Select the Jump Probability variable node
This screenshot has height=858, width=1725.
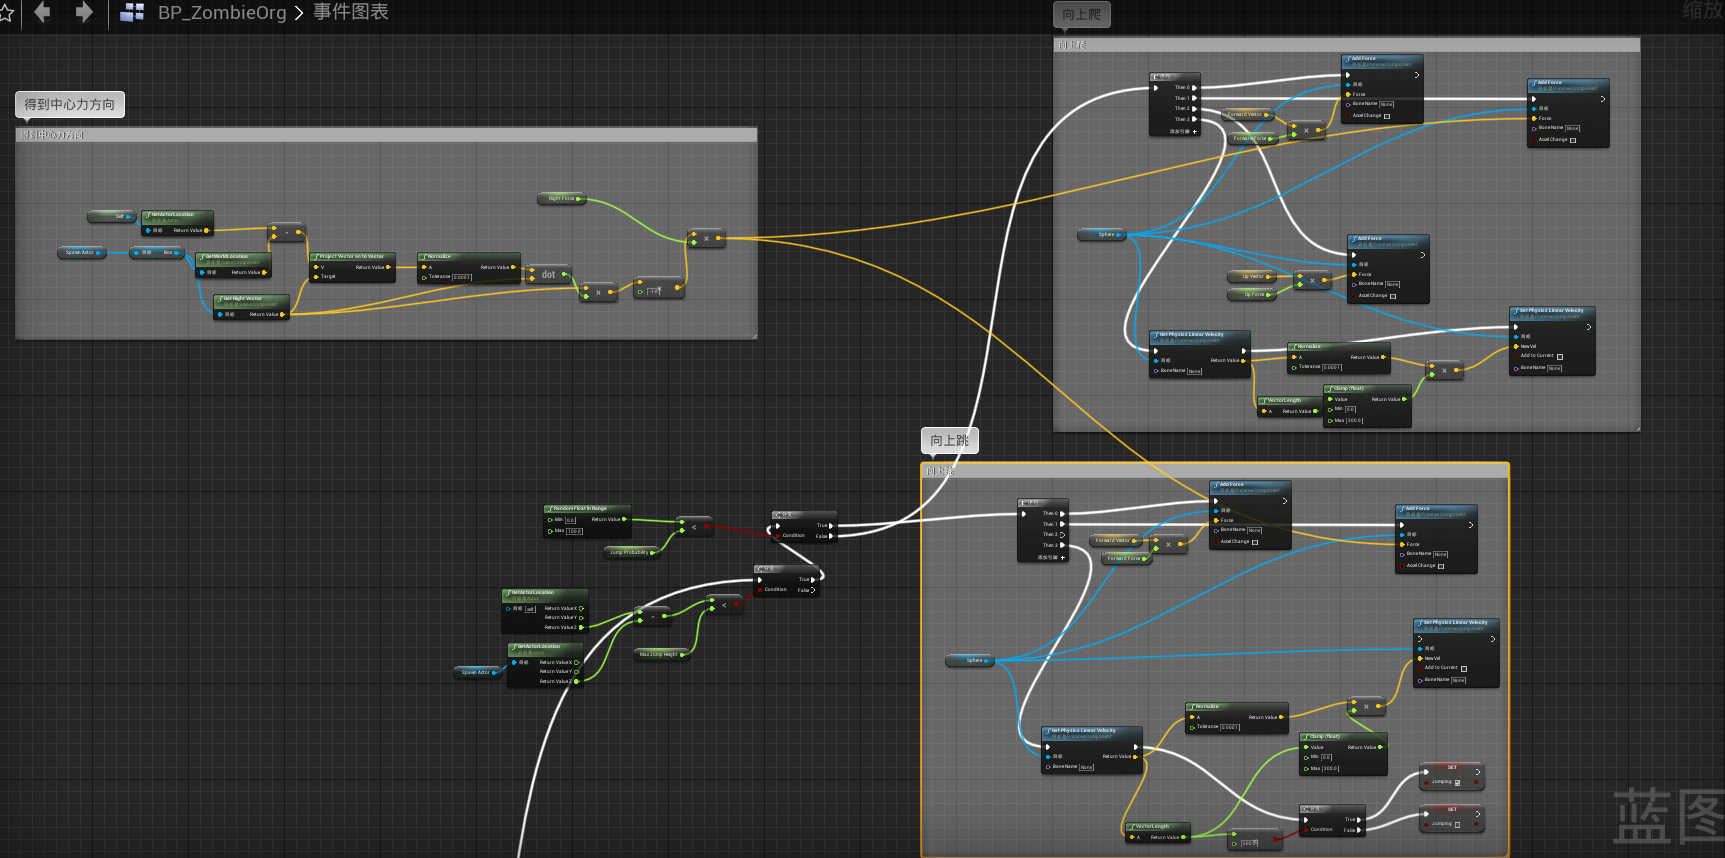pos(631,552)
